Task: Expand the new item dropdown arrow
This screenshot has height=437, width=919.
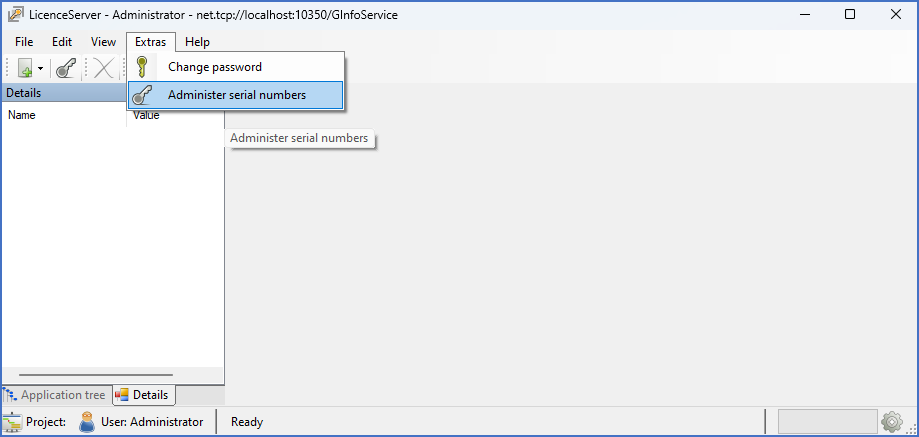Action: pyautogui.click(x=40, y=69)
